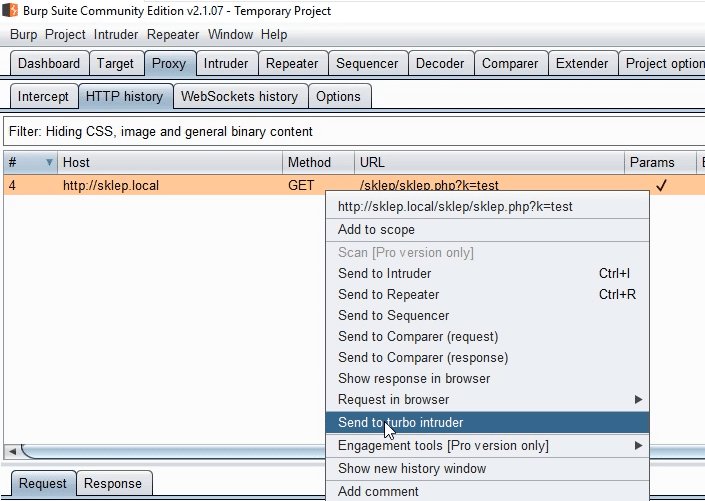The image size is (705, 501).
Task: Choose Add comment
Action: [487, 491]
